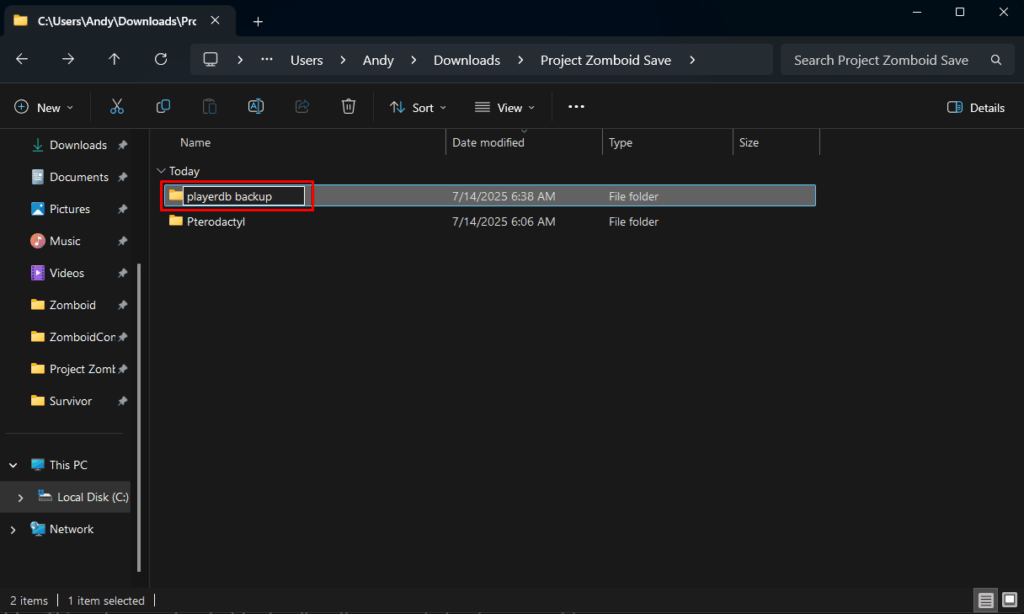The height and width of the screenshot is (614, 1024).
Task: Open the See more toolbar options
Action: pyautogui.click(x=576, y=106)
